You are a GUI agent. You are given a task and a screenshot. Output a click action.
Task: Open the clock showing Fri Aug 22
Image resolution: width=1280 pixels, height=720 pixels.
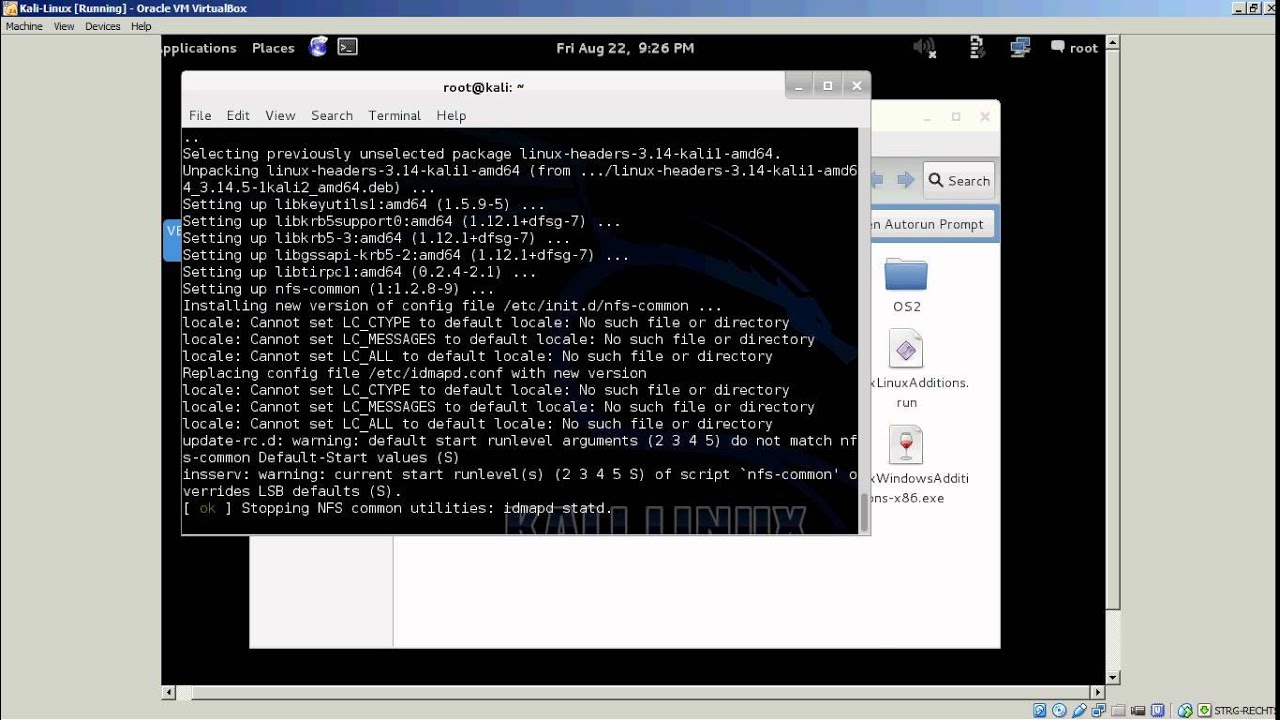pyautogui.click(x=625, y=47)
